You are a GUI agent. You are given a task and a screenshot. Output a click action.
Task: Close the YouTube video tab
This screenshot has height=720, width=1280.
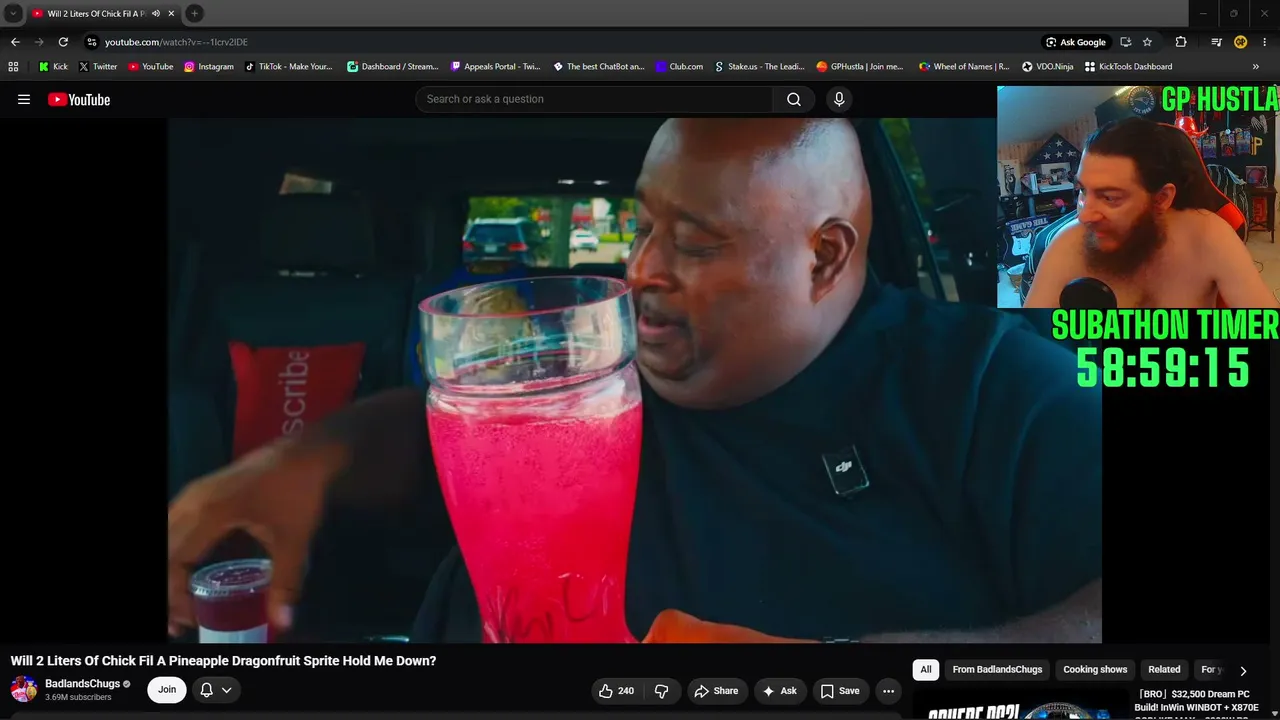[171, 13]
